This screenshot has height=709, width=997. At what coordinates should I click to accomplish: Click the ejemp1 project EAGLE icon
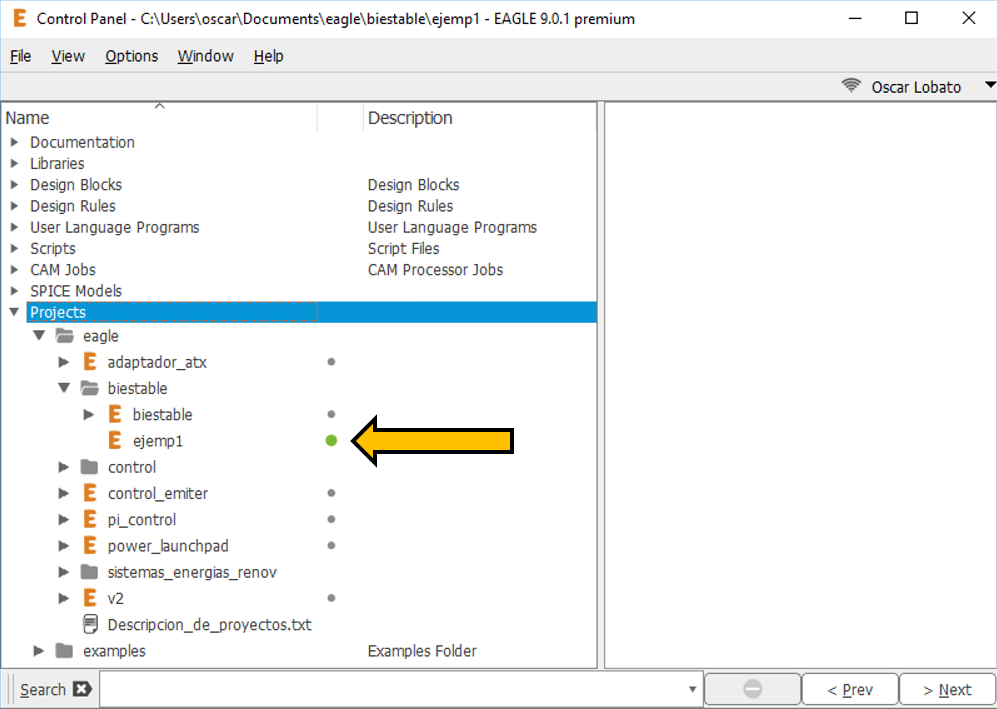tap(115, 441)
